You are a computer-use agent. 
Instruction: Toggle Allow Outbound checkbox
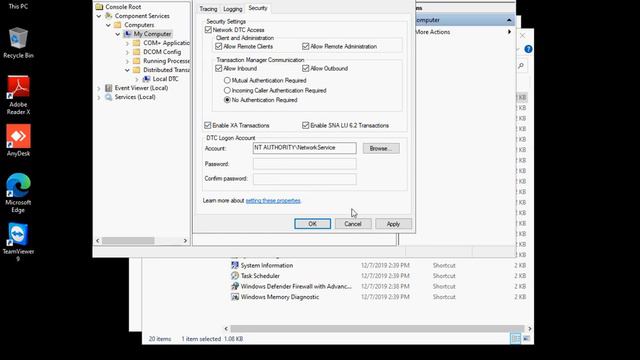[x=306, y=68]
